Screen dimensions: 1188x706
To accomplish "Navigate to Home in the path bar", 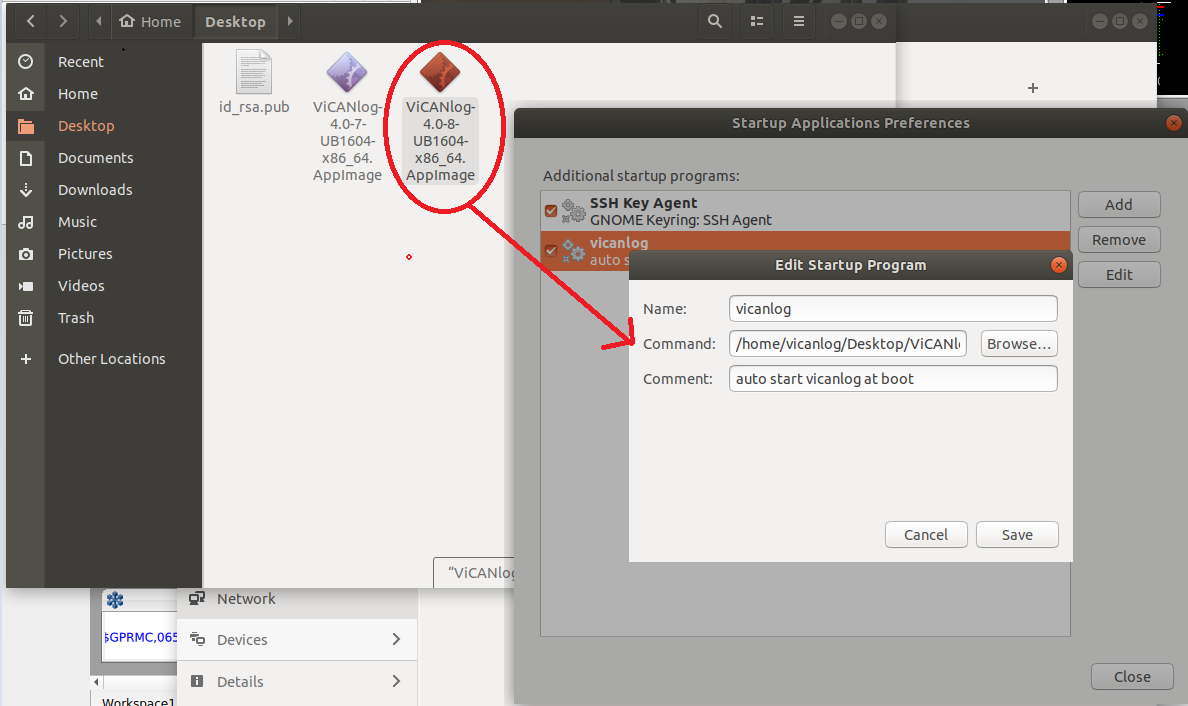I will [x=151, y=21].
